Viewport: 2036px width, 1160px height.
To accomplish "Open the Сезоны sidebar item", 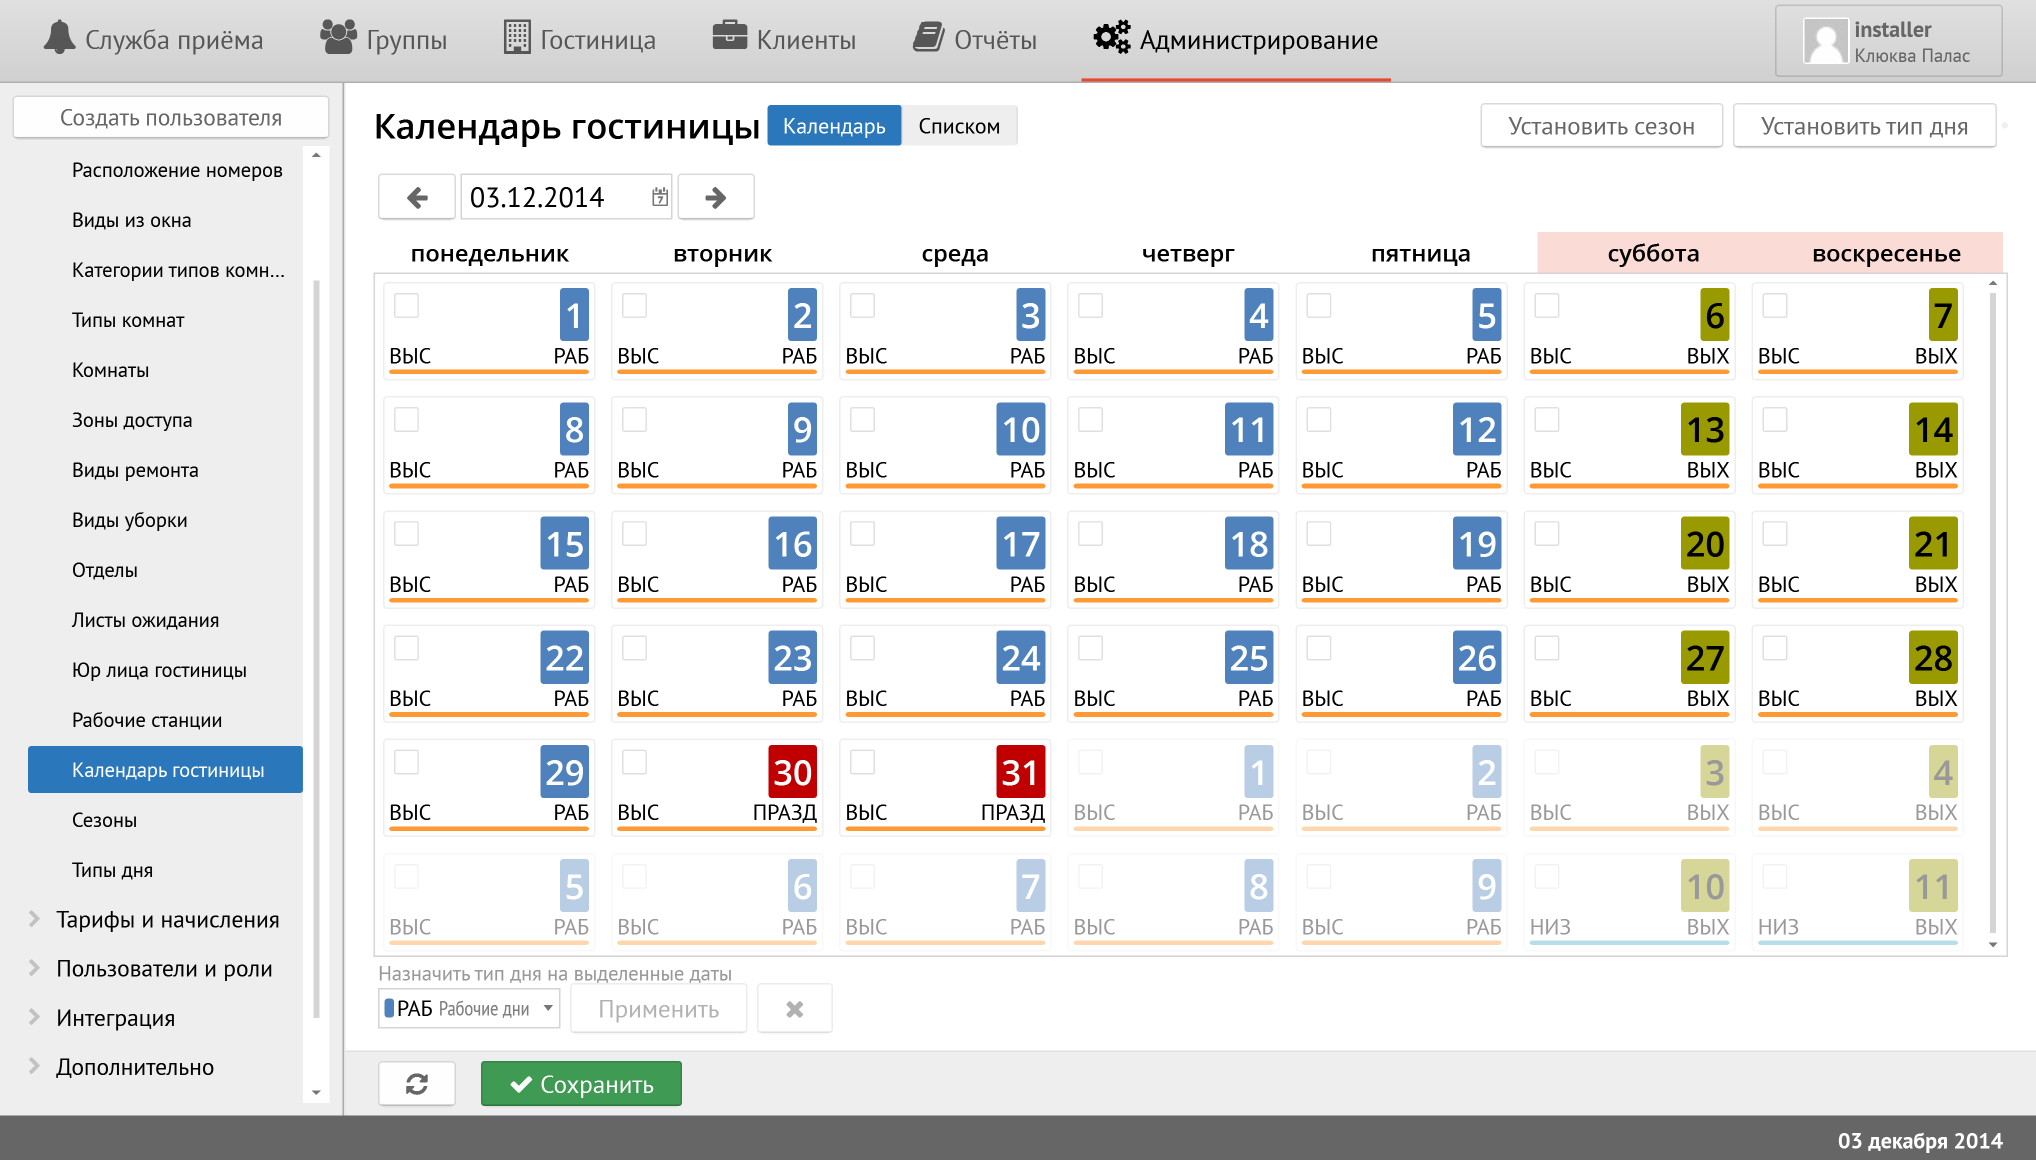I will [x=104, y=820].
